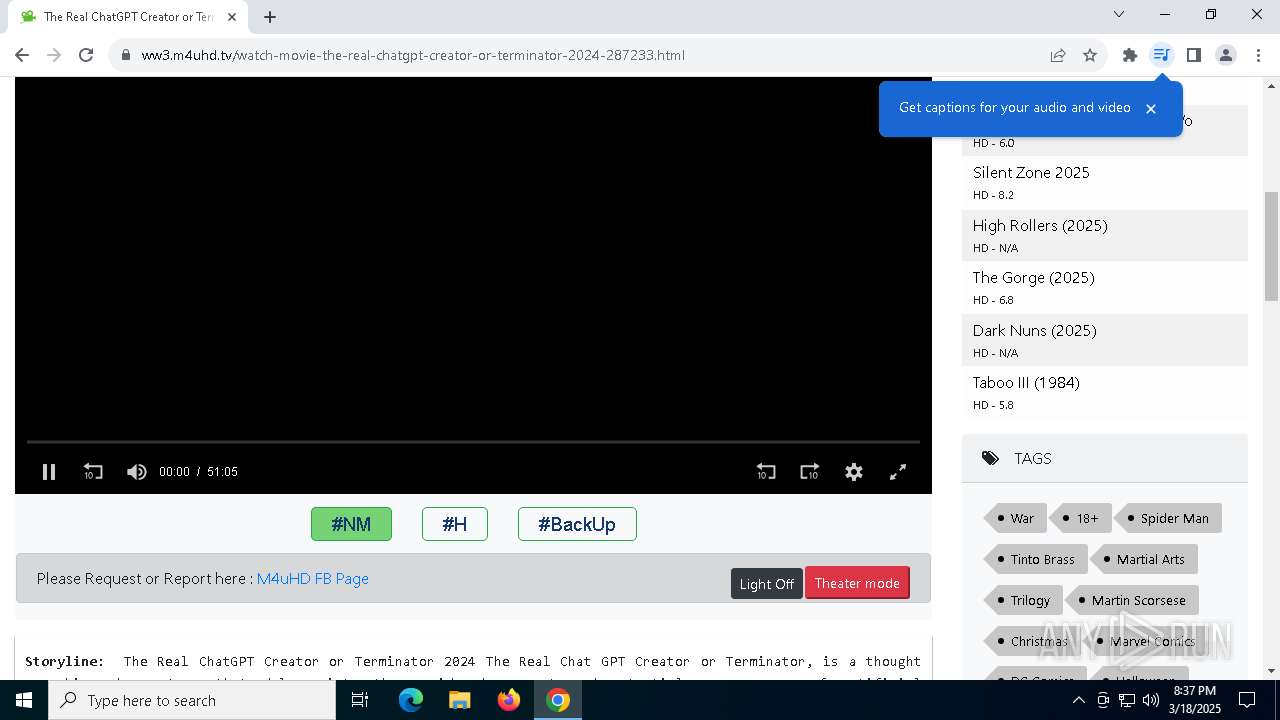
Task: Show hidden system tray icons
Action: [1078, 700]
